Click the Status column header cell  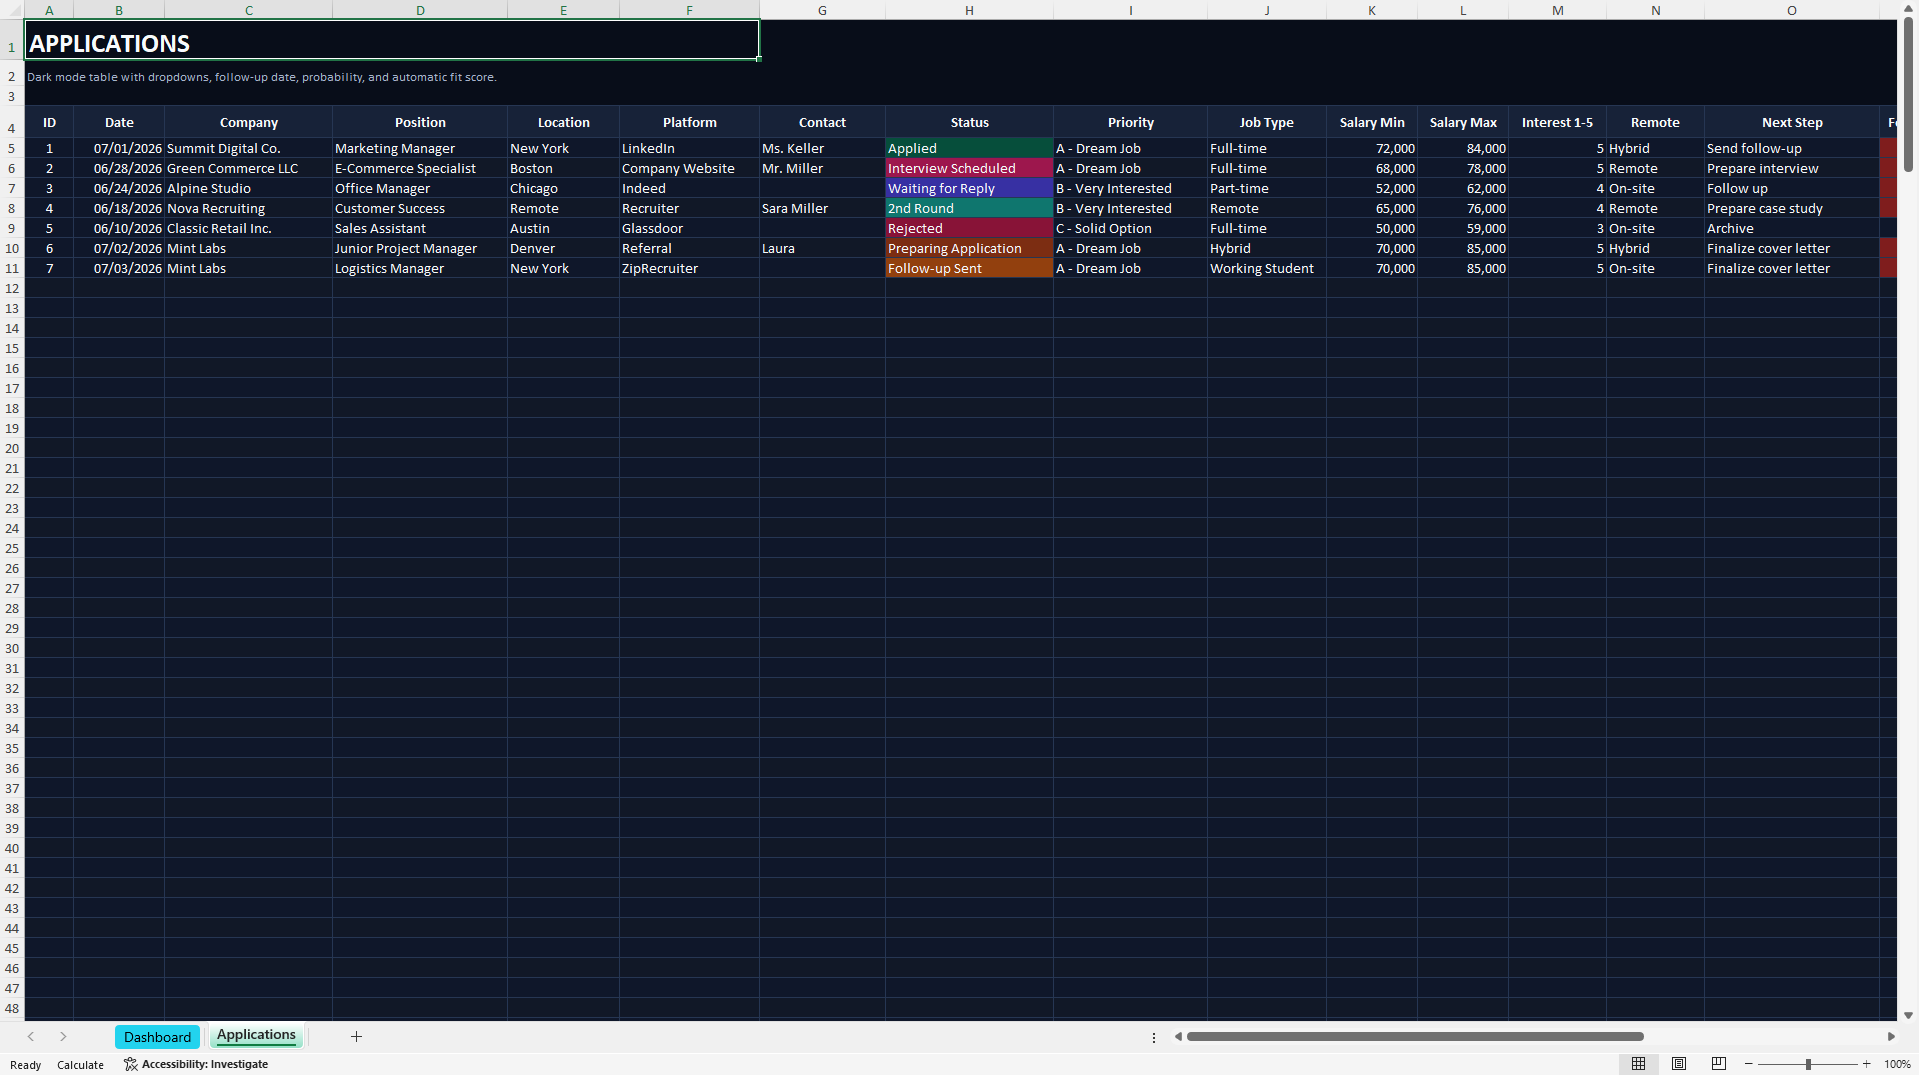click(x=969, y=122)
